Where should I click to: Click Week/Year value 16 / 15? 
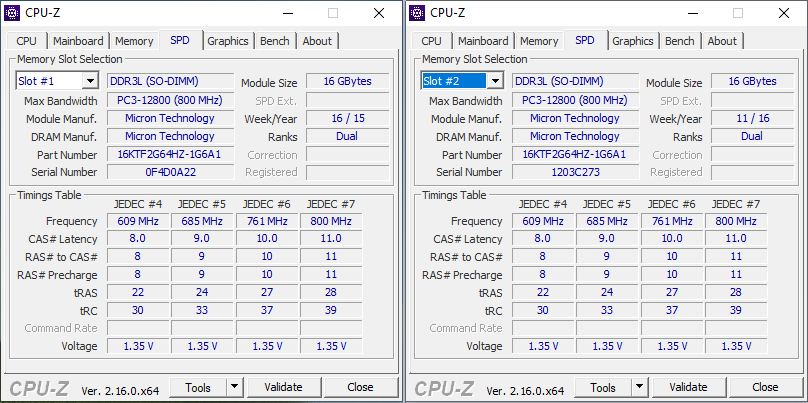(348, 119)
